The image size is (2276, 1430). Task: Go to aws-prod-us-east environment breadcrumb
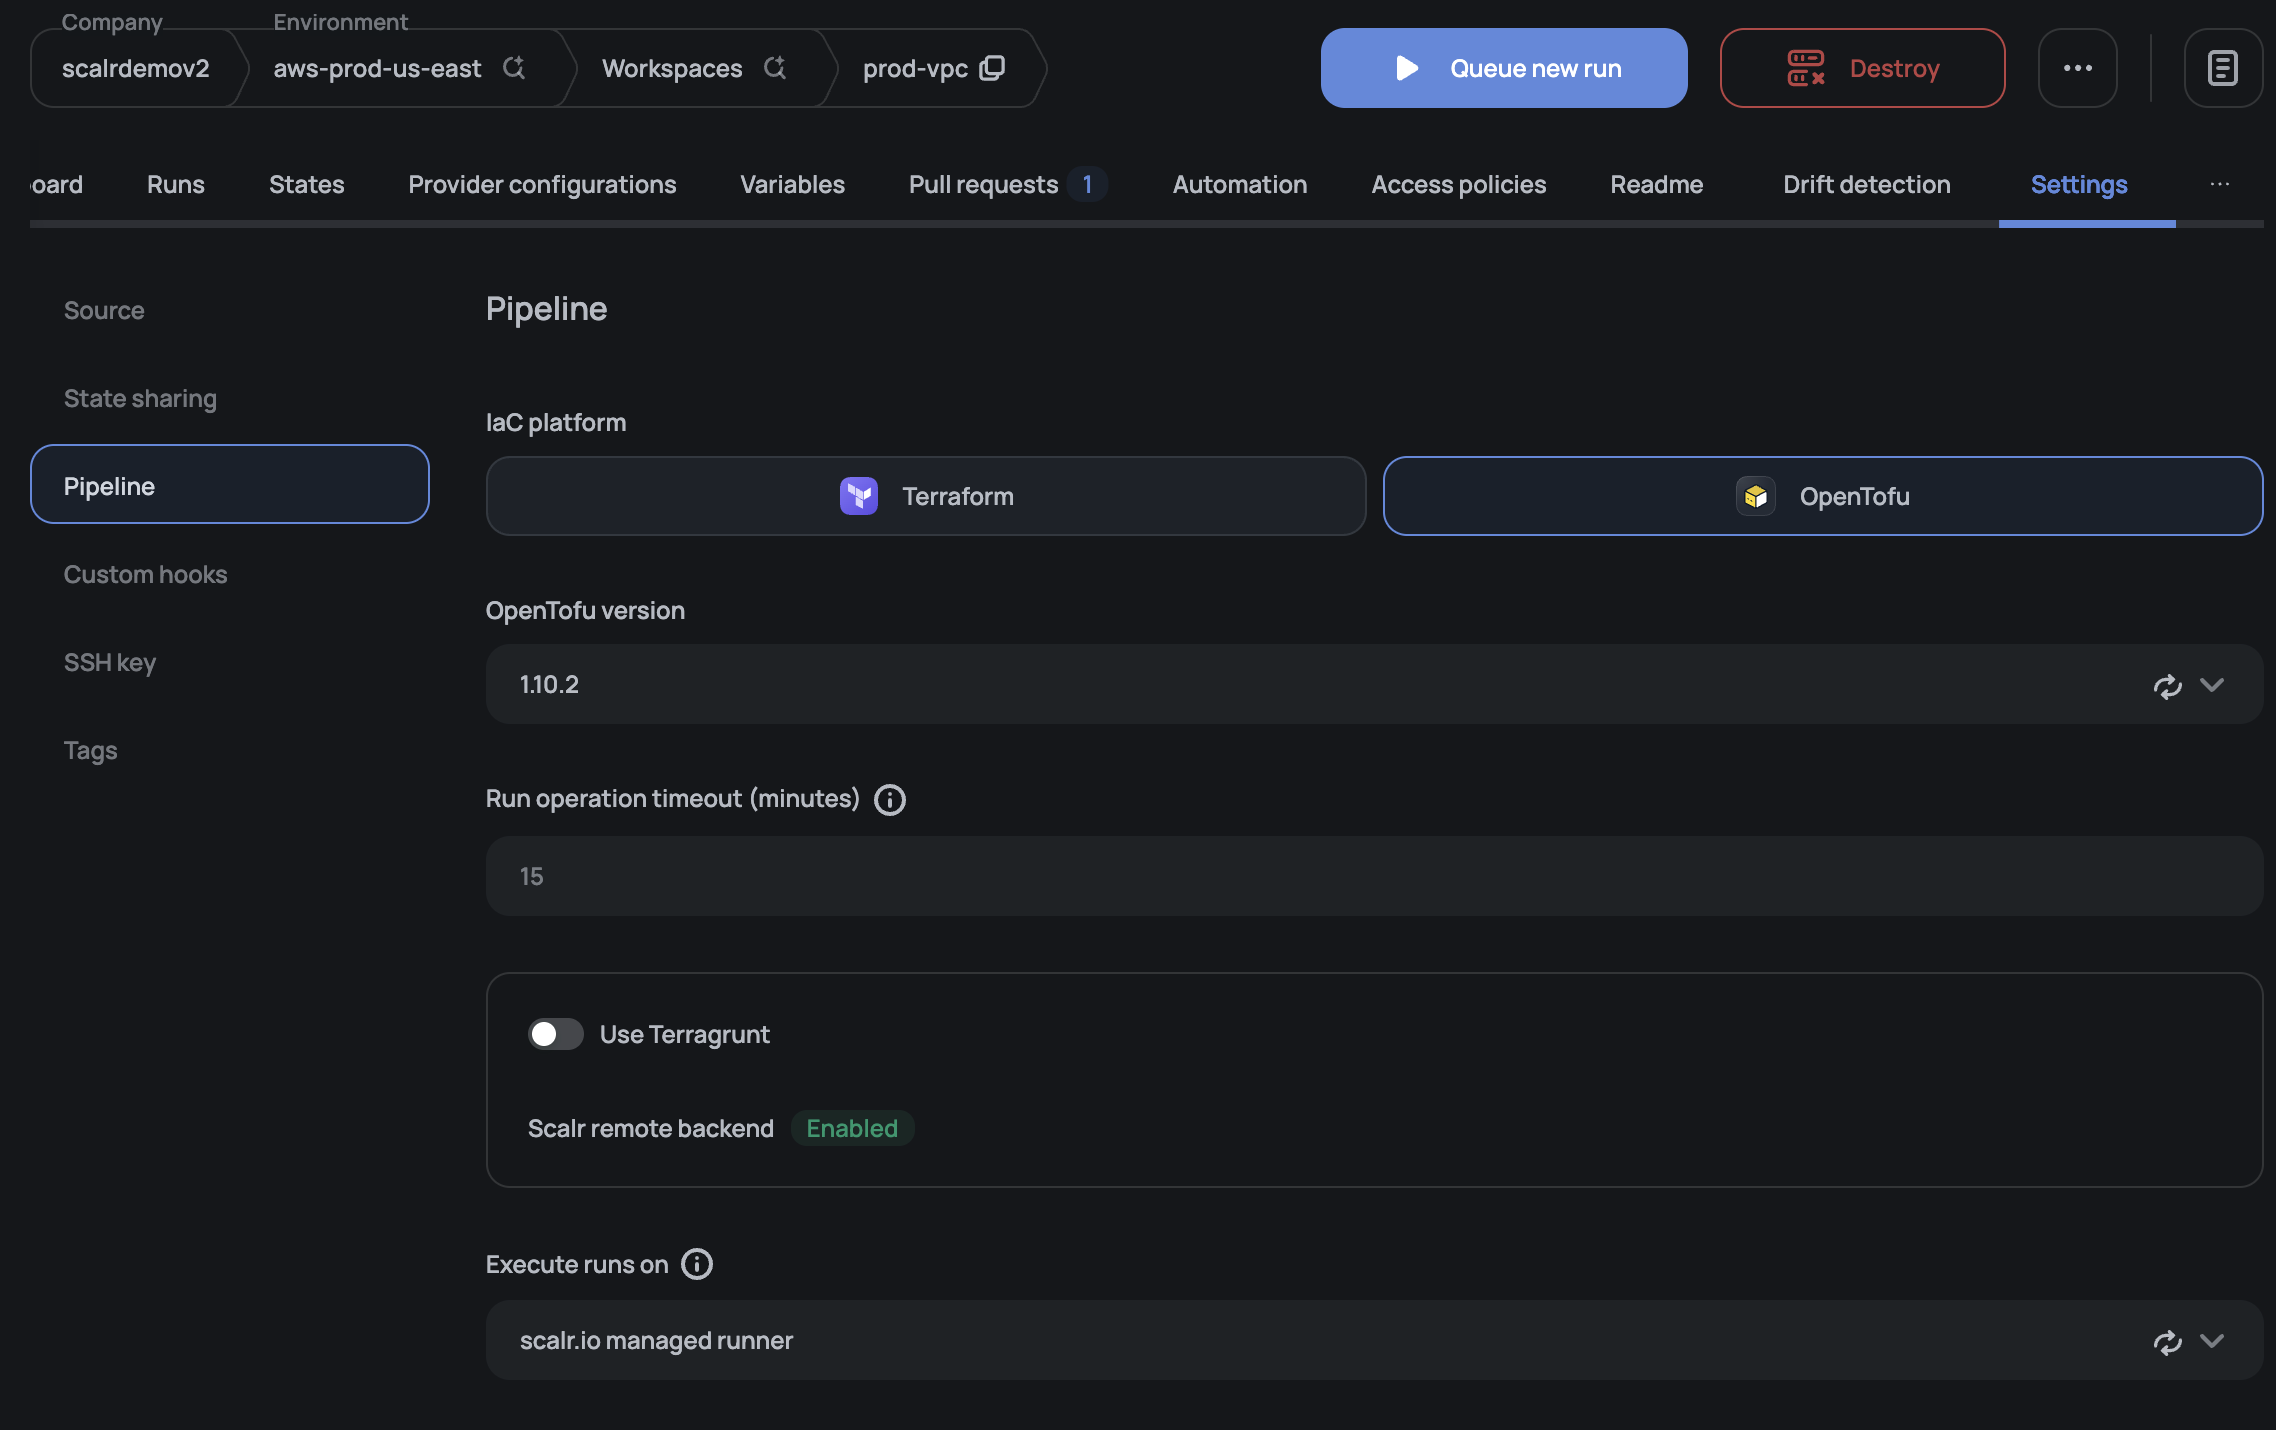pyautogui.click(x=378, y=68)
